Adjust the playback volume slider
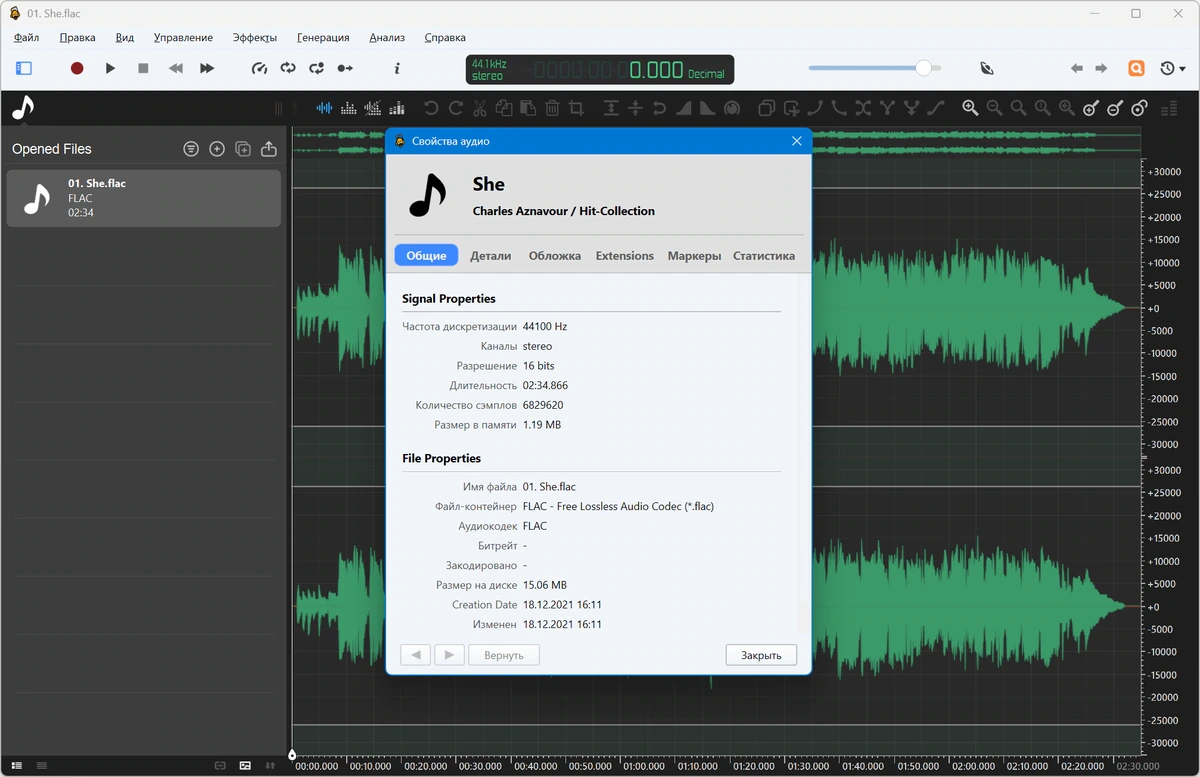The height and width of the screenshot is (777, 1200). [x=875, y=68]
